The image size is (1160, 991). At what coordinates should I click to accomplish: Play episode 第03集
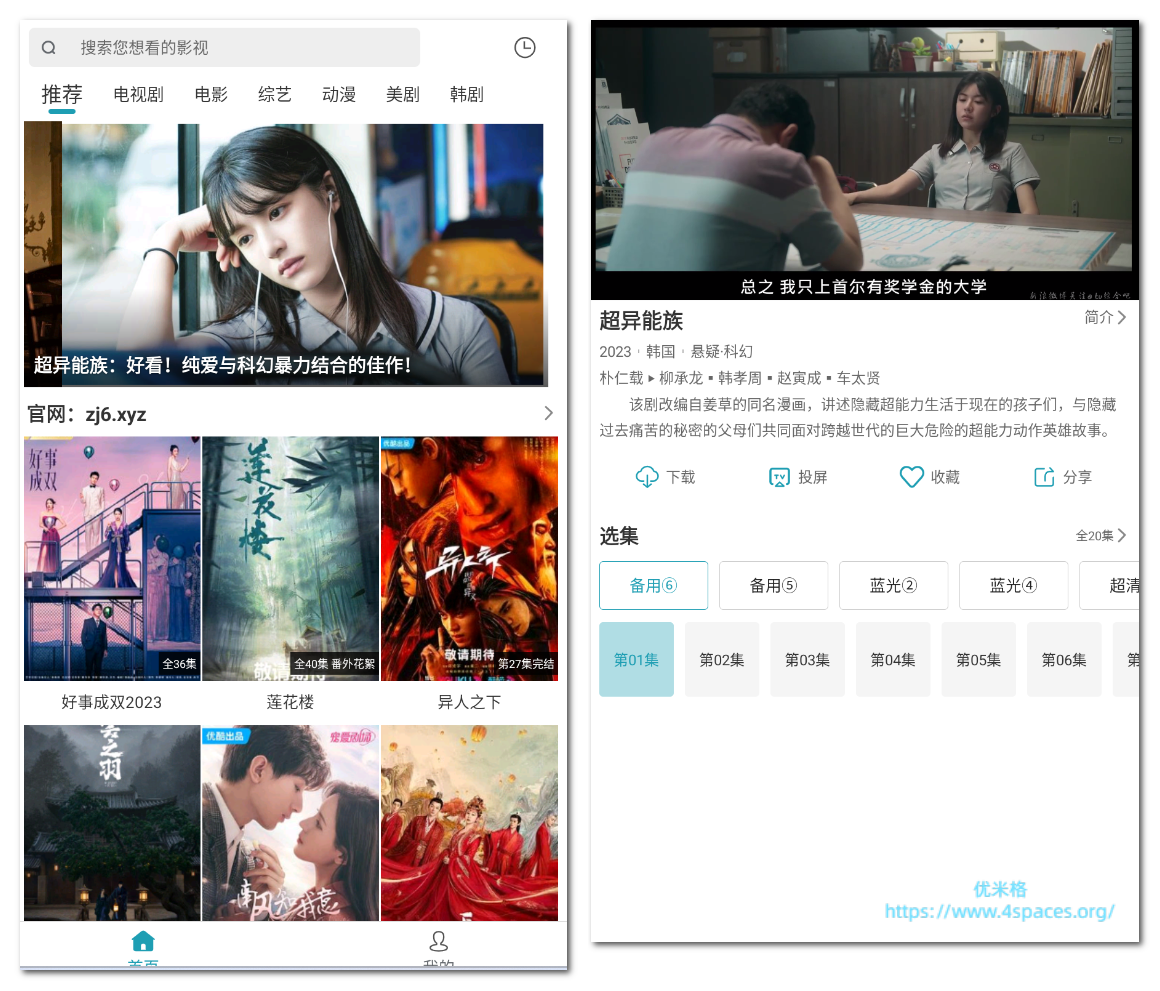click(x=807, y=660)
